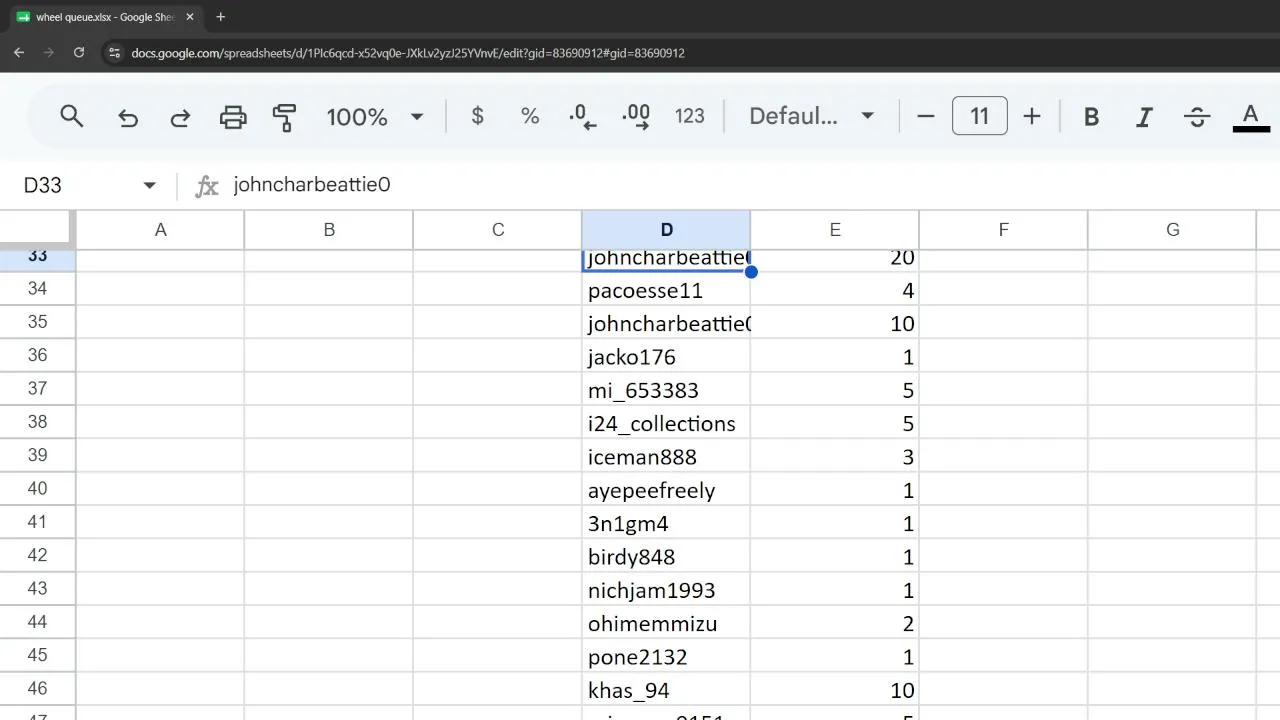Image resolution: width=1280 pixels, height=720 pixels.
Task: Click value 4 next to pacoesse11
Action: point(835,290)
